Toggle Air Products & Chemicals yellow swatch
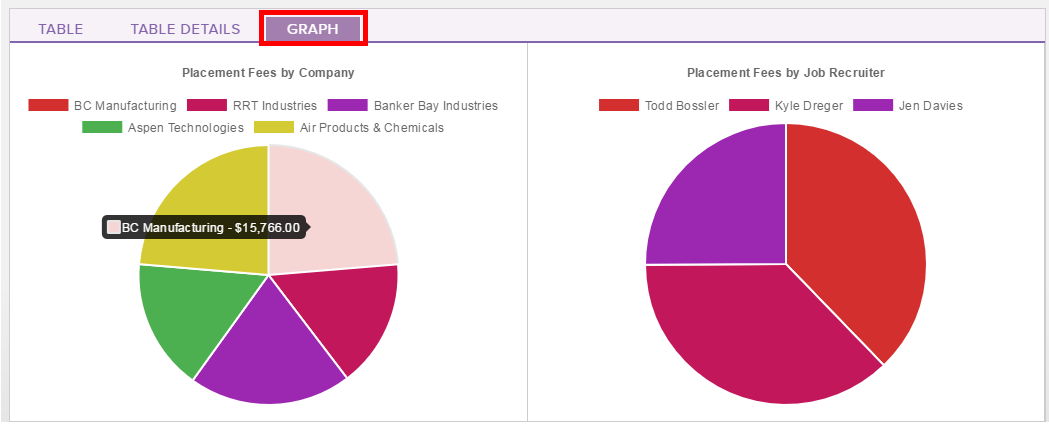 tap(274, 127)
